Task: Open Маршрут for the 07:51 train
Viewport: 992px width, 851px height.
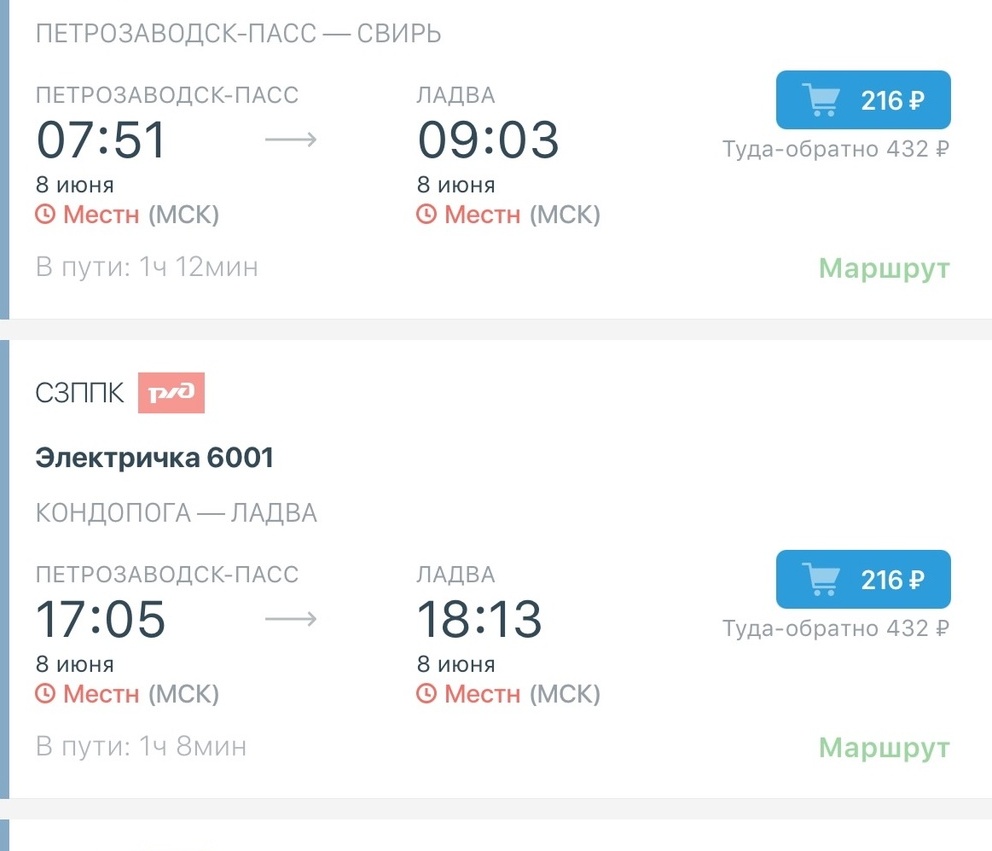Action: pyautogui.click(x=884, y=268)
